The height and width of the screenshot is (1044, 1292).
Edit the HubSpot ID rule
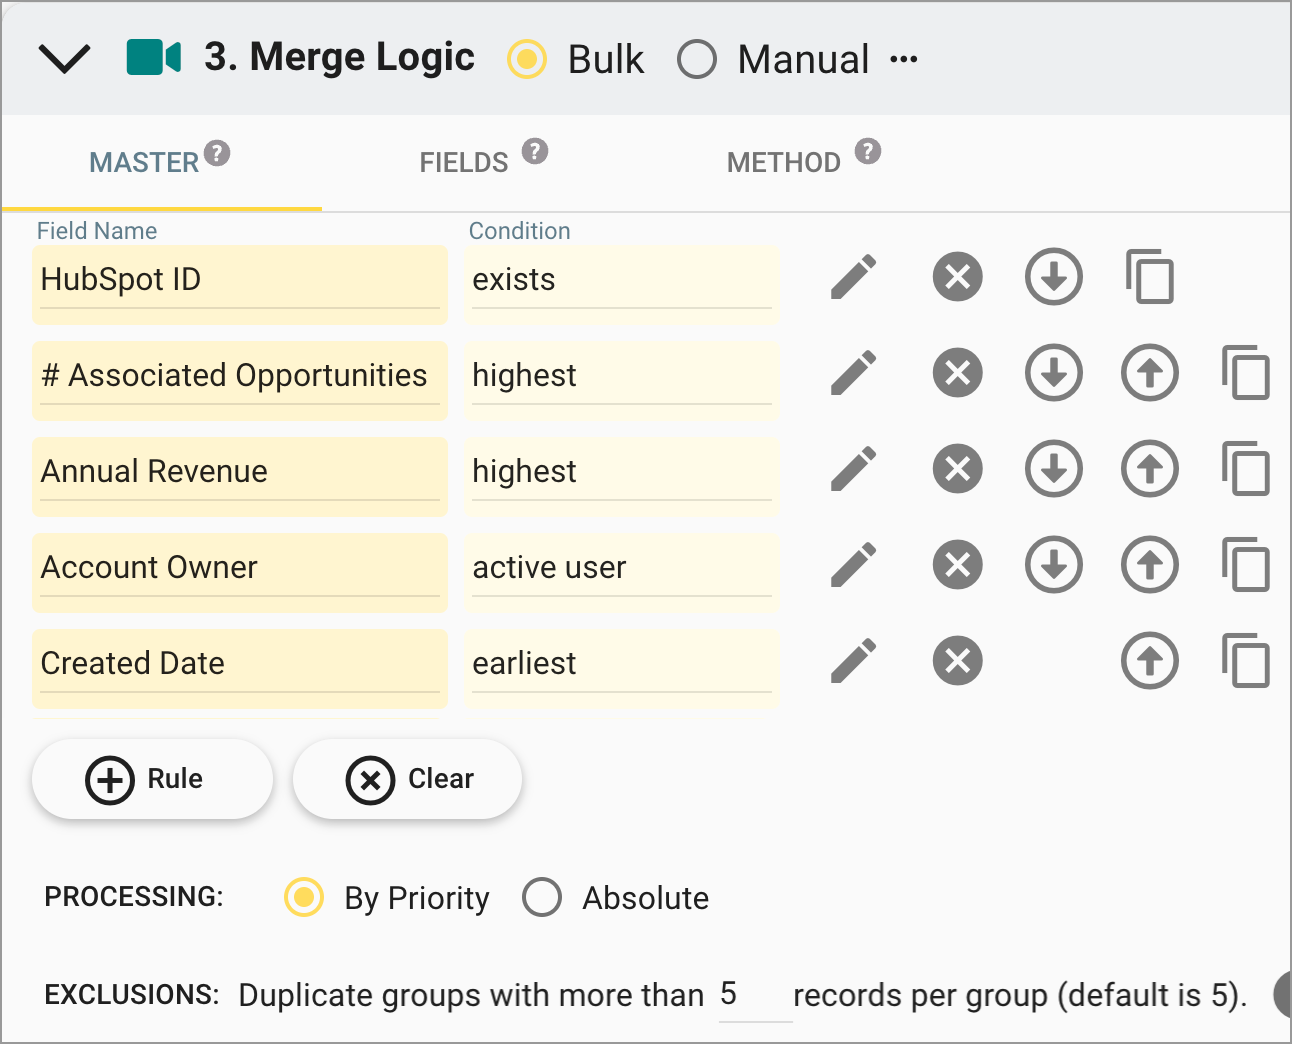853,278
